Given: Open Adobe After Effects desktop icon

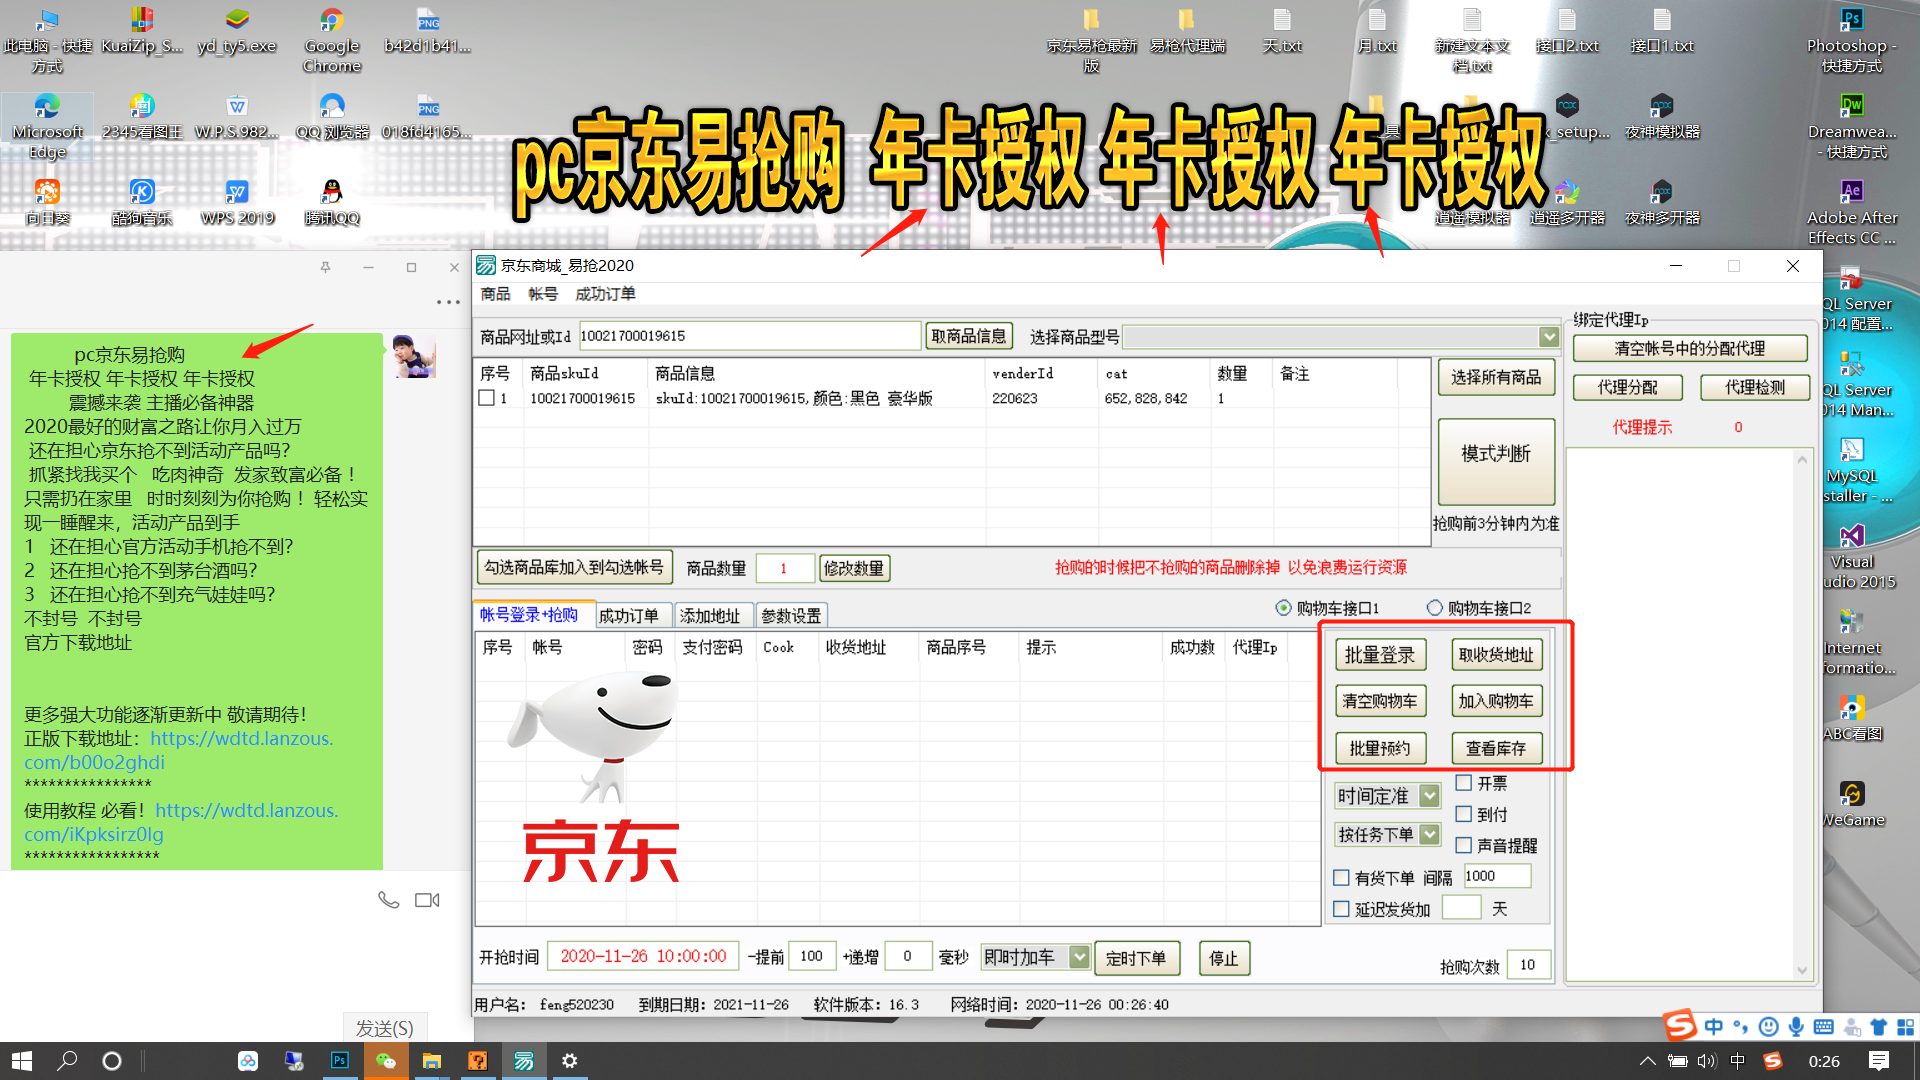Looking at the screenshot, I should tap(1852, 213).
